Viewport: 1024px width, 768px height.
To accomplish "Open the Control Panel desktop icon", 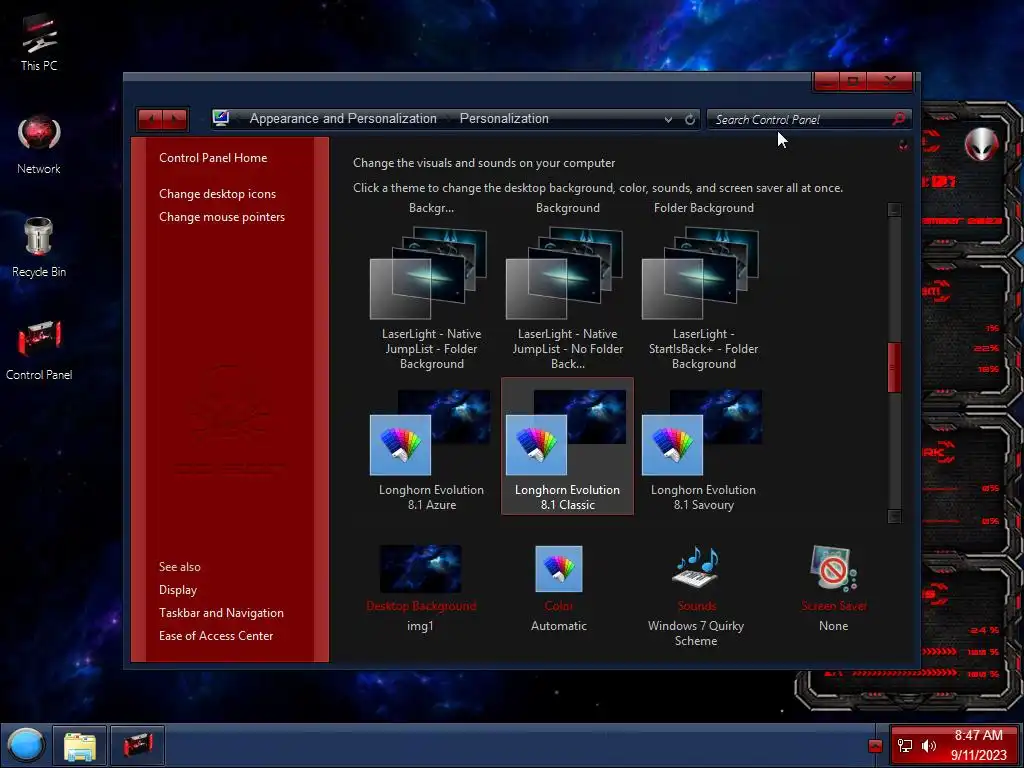I will (x=39, y=350).
